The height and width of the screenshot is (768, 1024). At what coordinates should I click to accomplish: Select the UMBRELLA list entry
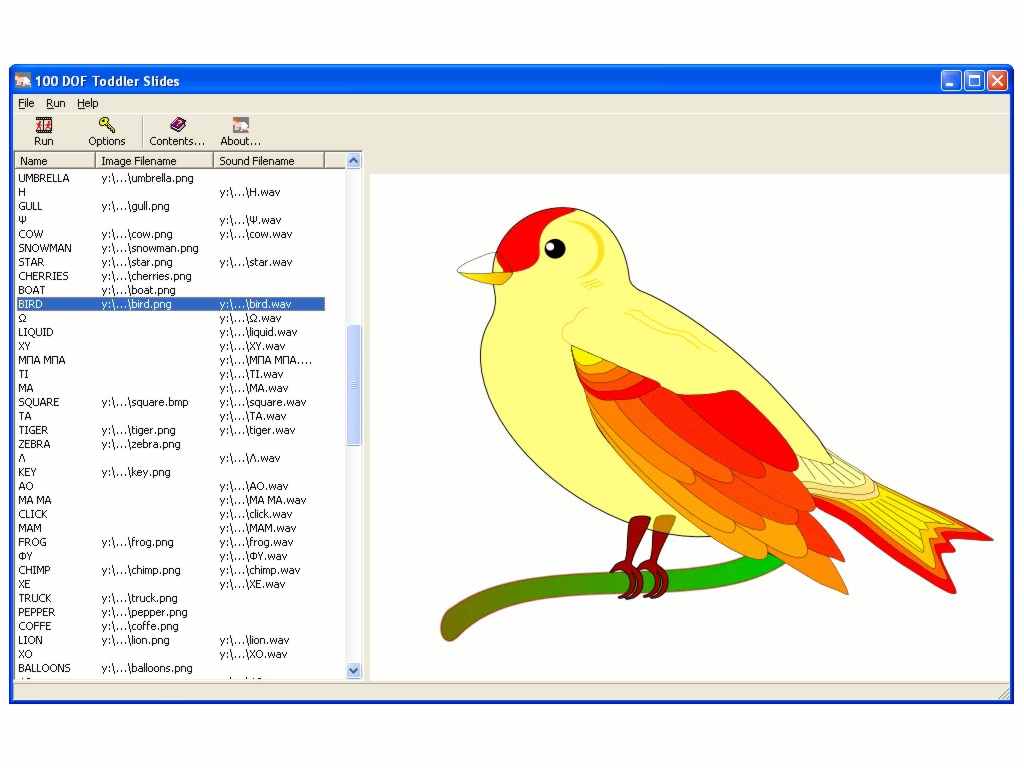click(170, 178)
